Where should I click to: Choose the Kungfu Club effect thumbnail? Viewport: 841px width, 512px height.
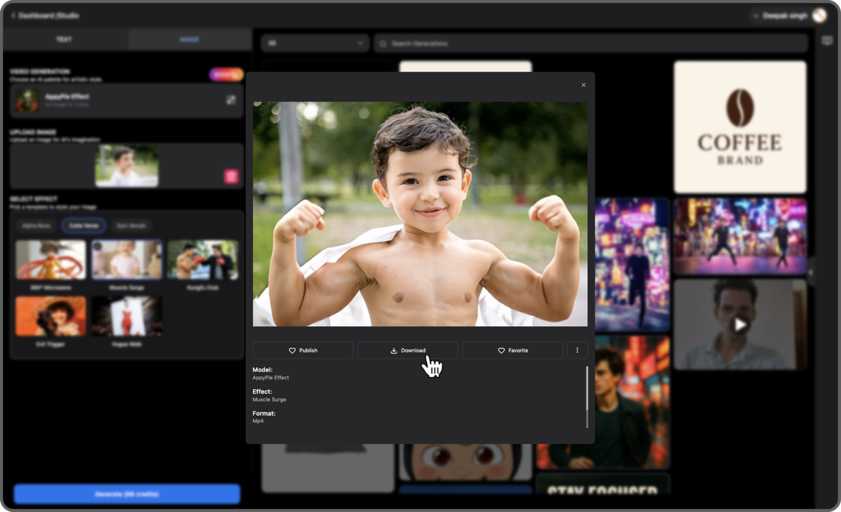(203, 260)
